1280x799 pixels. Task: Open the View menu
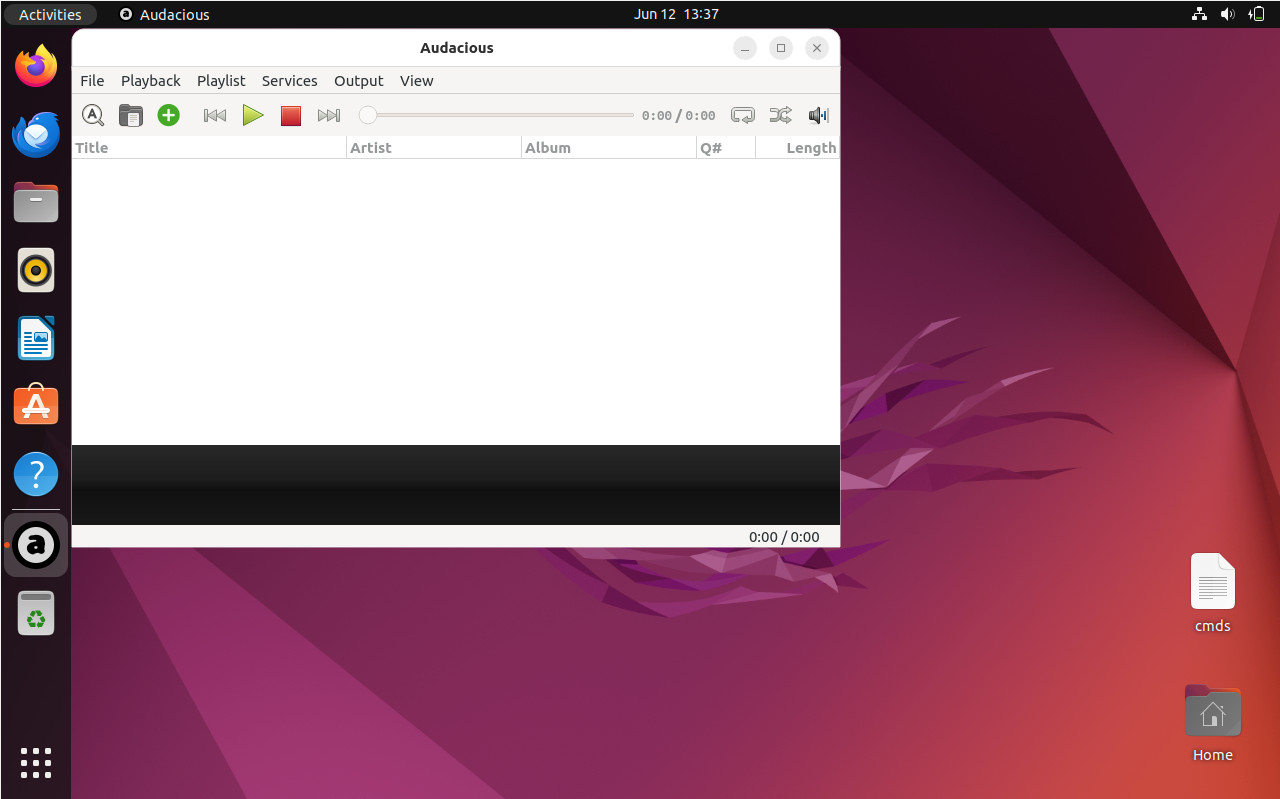pyautogui.click(x=417, y=81)
